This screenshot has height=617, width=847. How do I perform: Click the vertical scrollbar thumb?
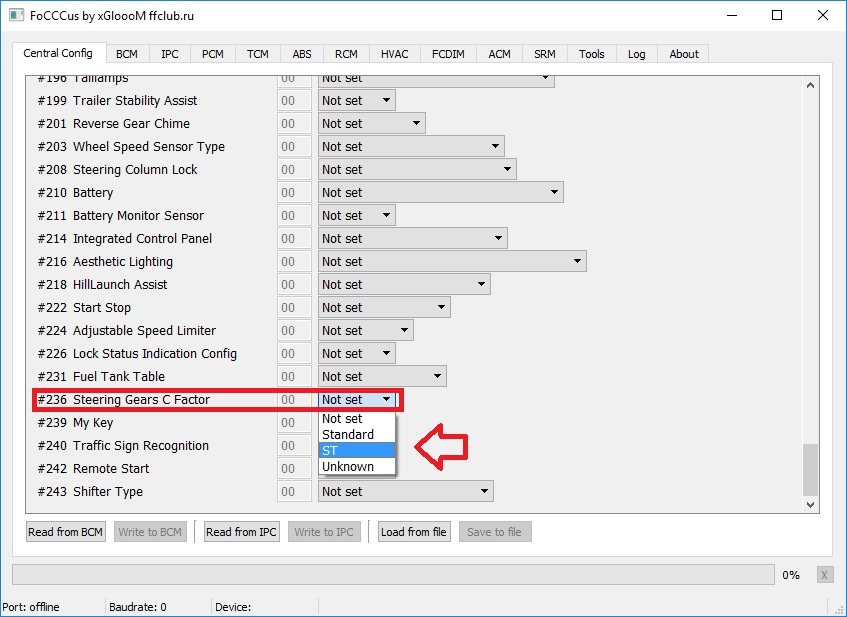pos(811,468)
